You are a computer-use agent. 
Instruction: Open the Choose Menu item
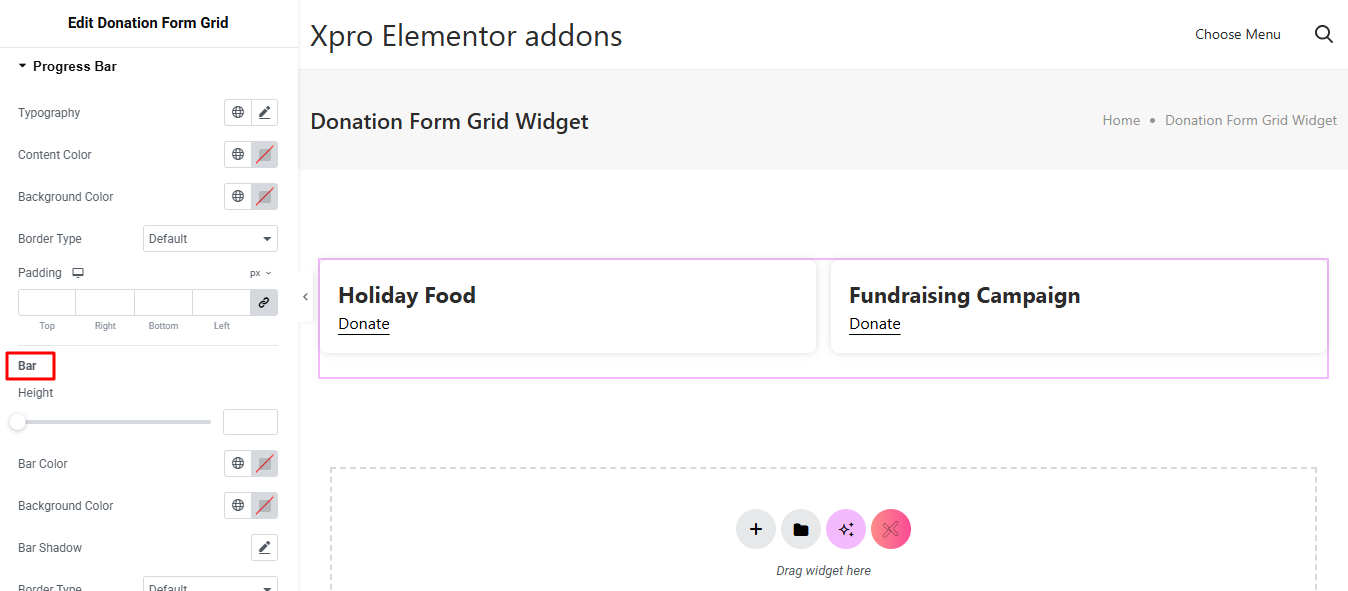click(1237, 35)
